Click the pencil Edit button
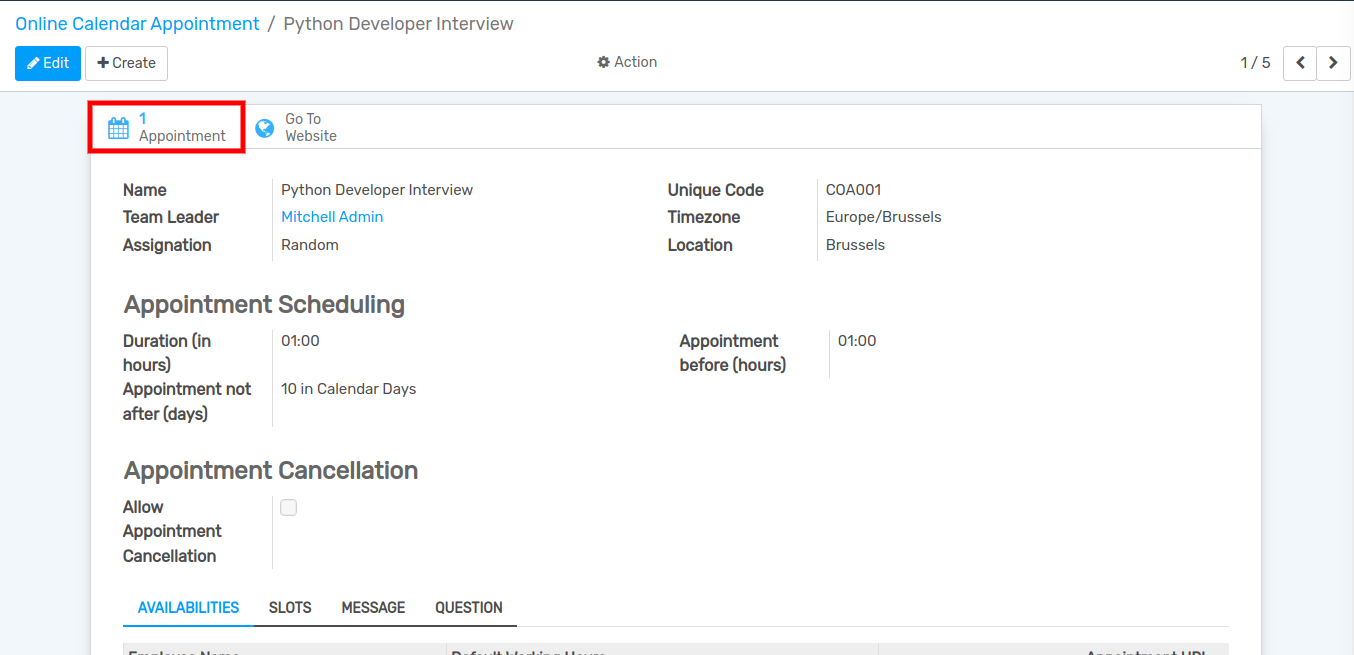Image resolution: width=1354 pixels, height=655 pixels. 48,63
